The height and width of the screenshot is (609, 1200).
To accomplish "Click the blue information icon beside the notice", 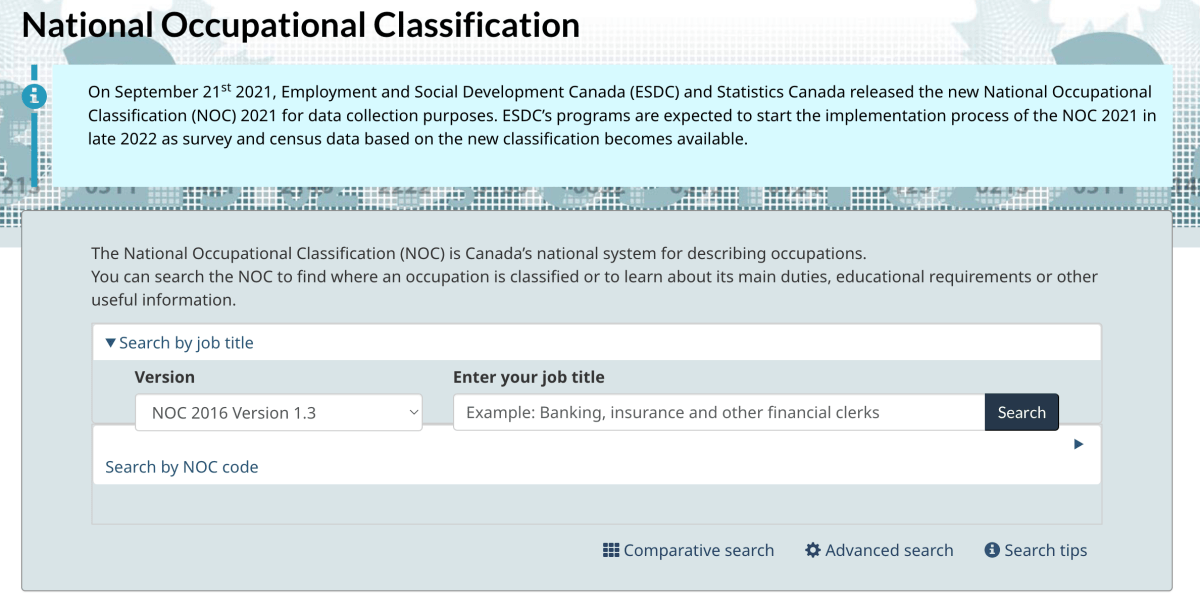I will point(36,96).
